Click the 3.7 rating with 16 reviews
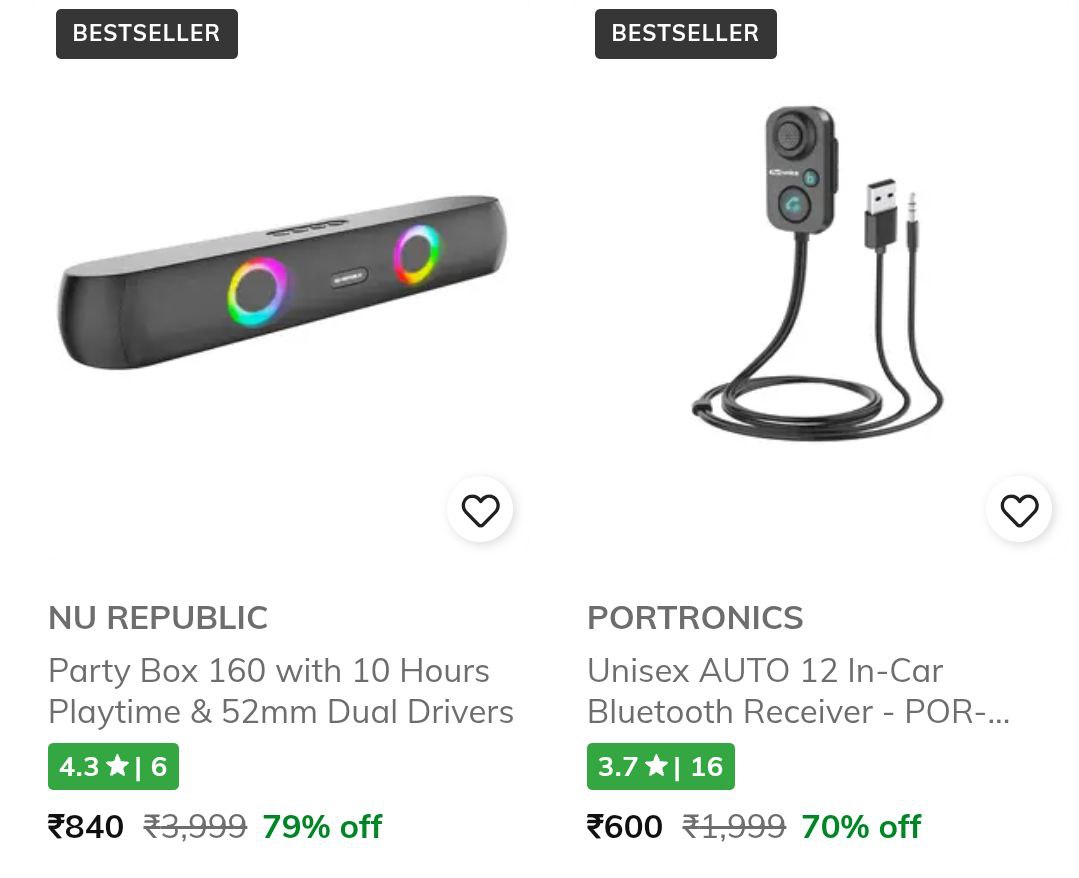The width and height of the screenshot is (1079, 878). (x=660, y=765)
